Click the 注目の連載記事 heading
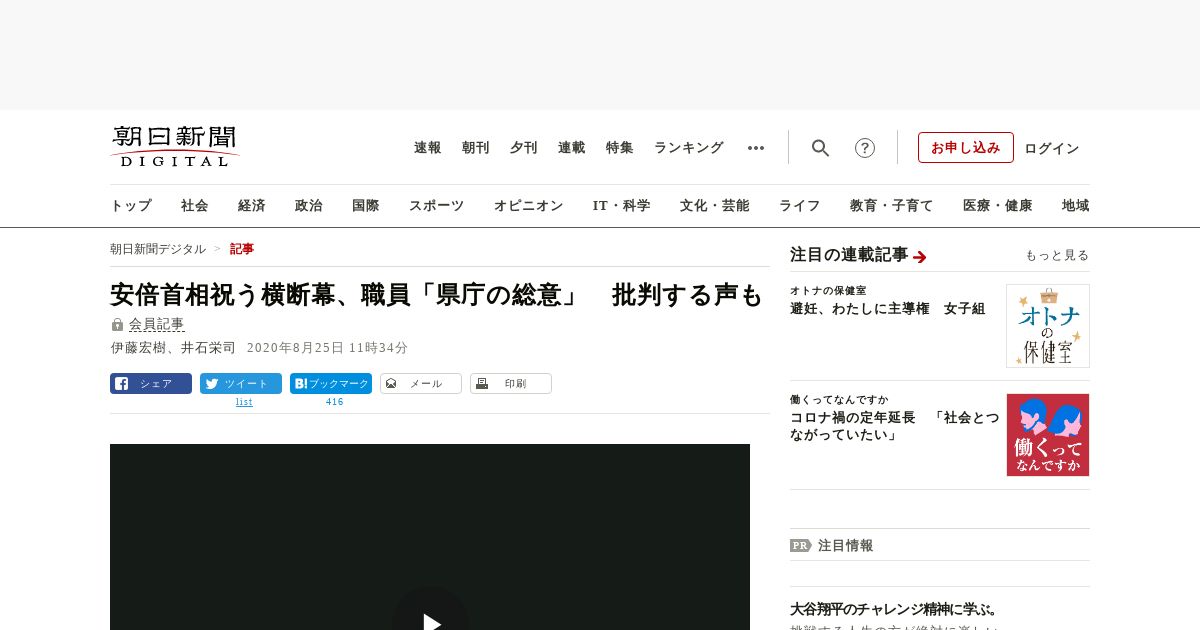1200x630 pixels. pos(849,255)
